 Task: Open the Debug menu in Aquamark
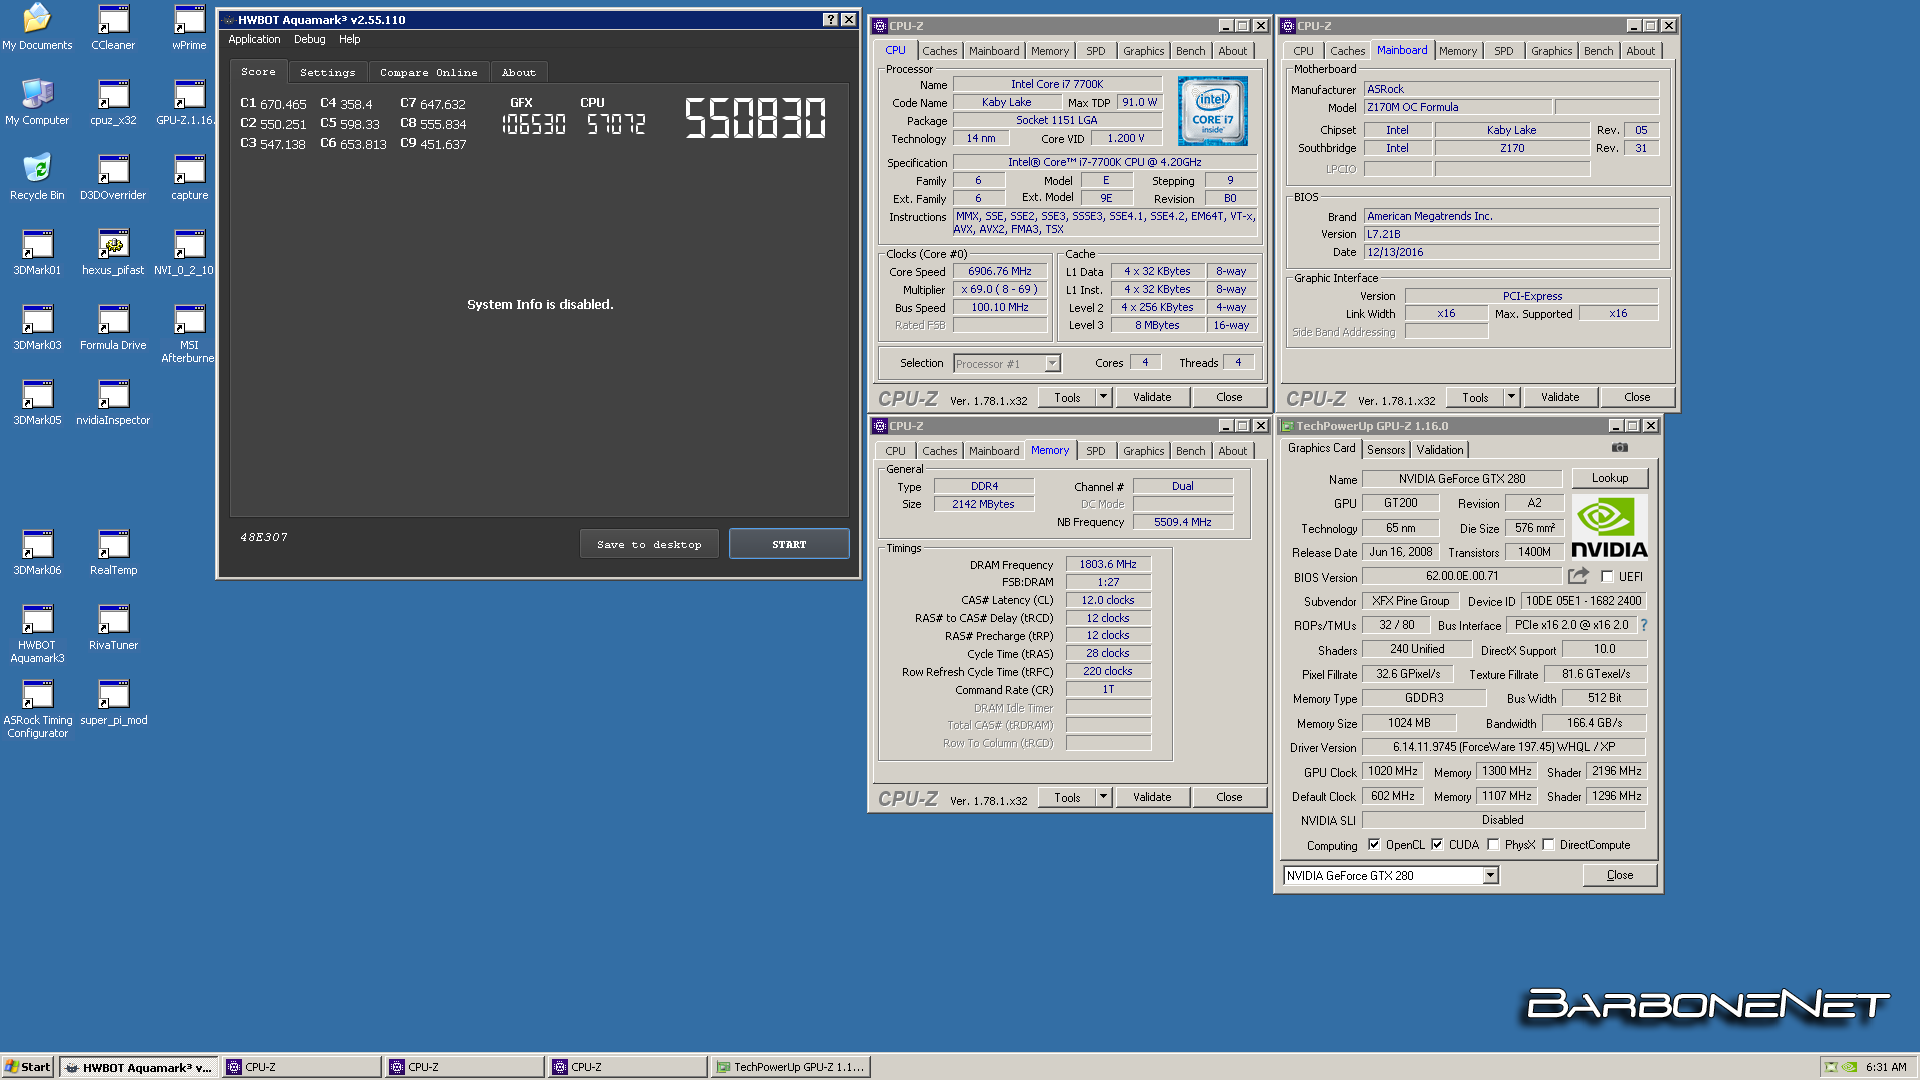[x=310, y=40]
